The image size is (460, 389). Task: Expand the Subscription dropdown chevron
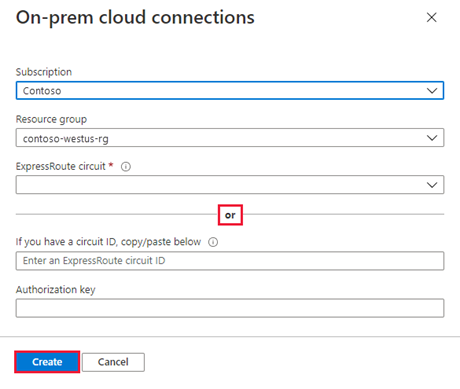point(432,91)
